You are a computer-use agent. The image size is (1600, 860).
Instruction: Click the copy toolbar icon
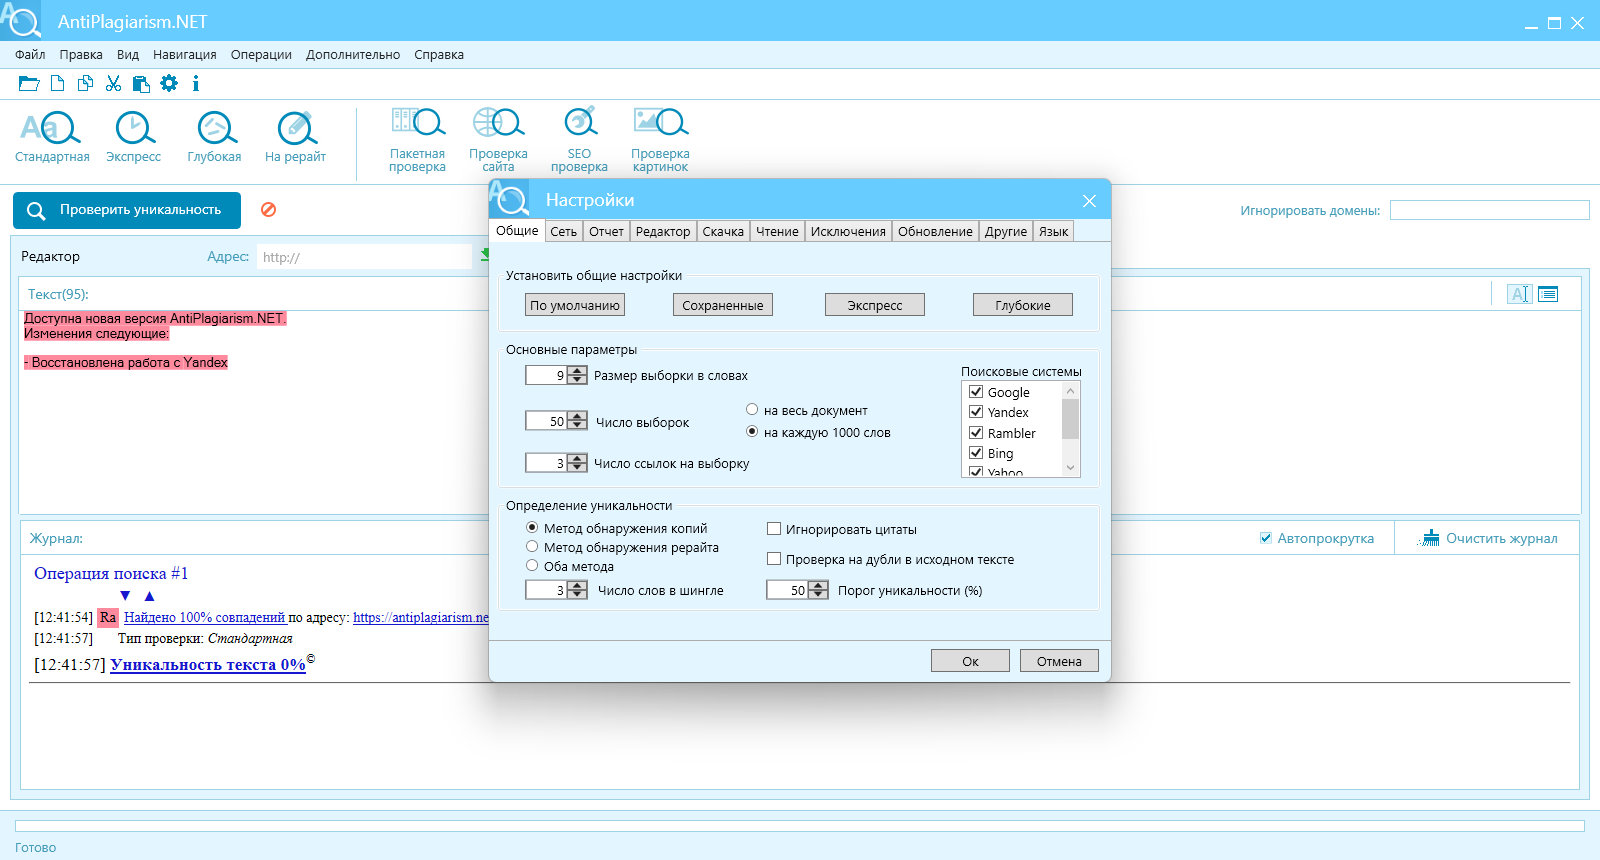pyautogui.click(x=86, y=84)
